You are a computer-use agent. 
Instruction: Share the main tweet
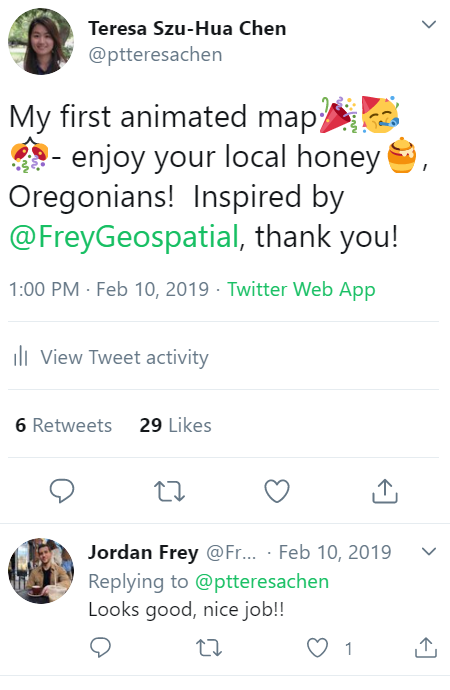tap(384, 491)
